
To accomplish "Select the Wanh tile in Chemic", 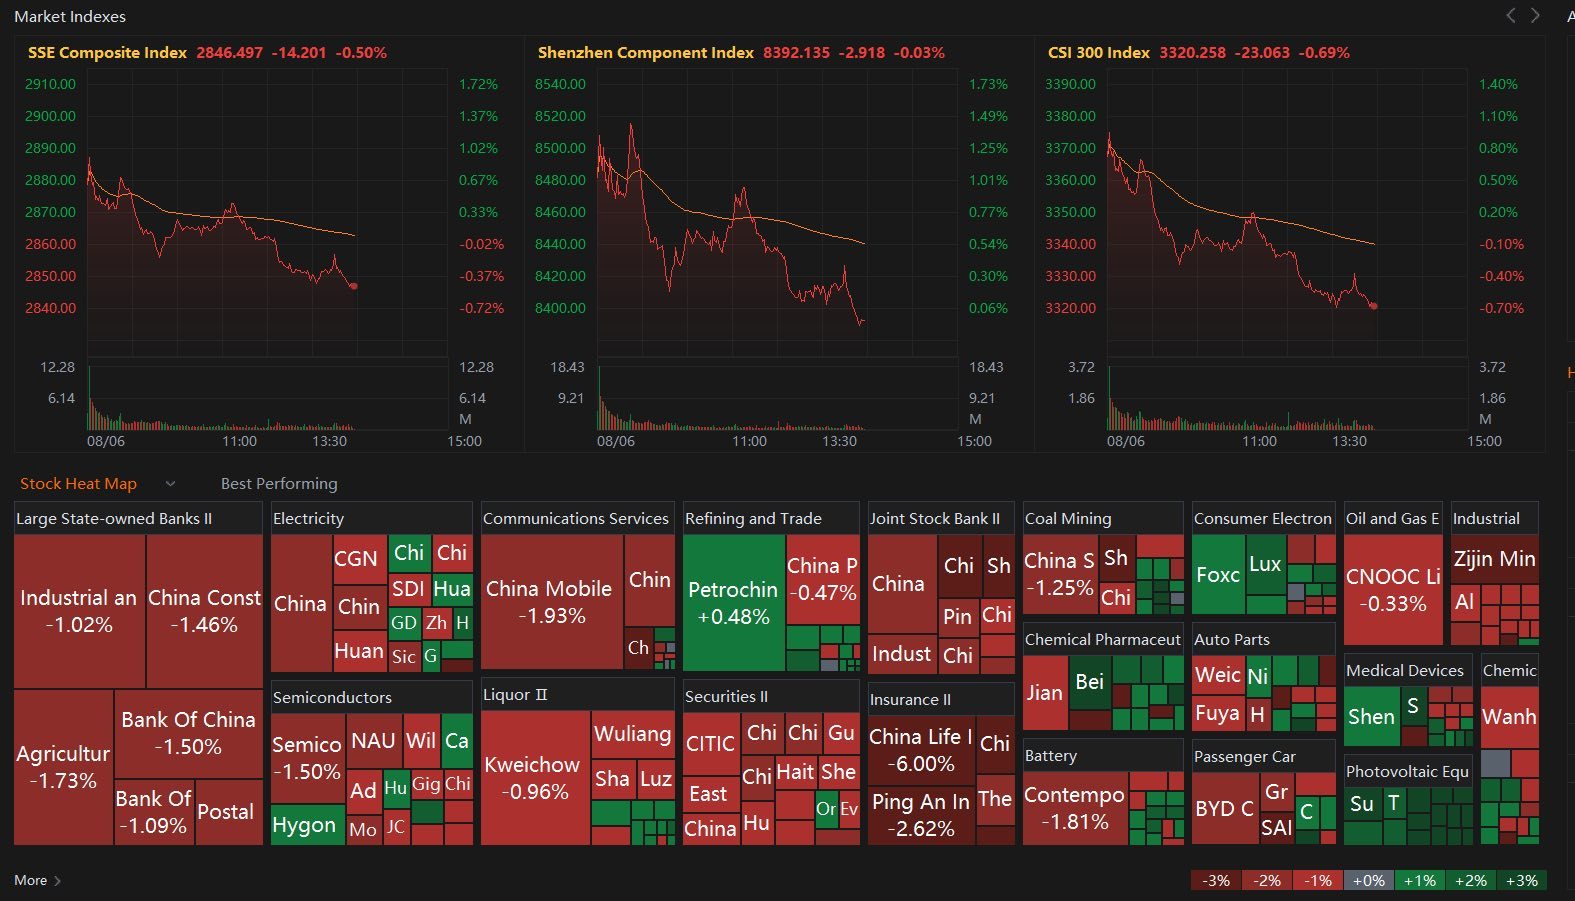I will tap(1509, 717).
